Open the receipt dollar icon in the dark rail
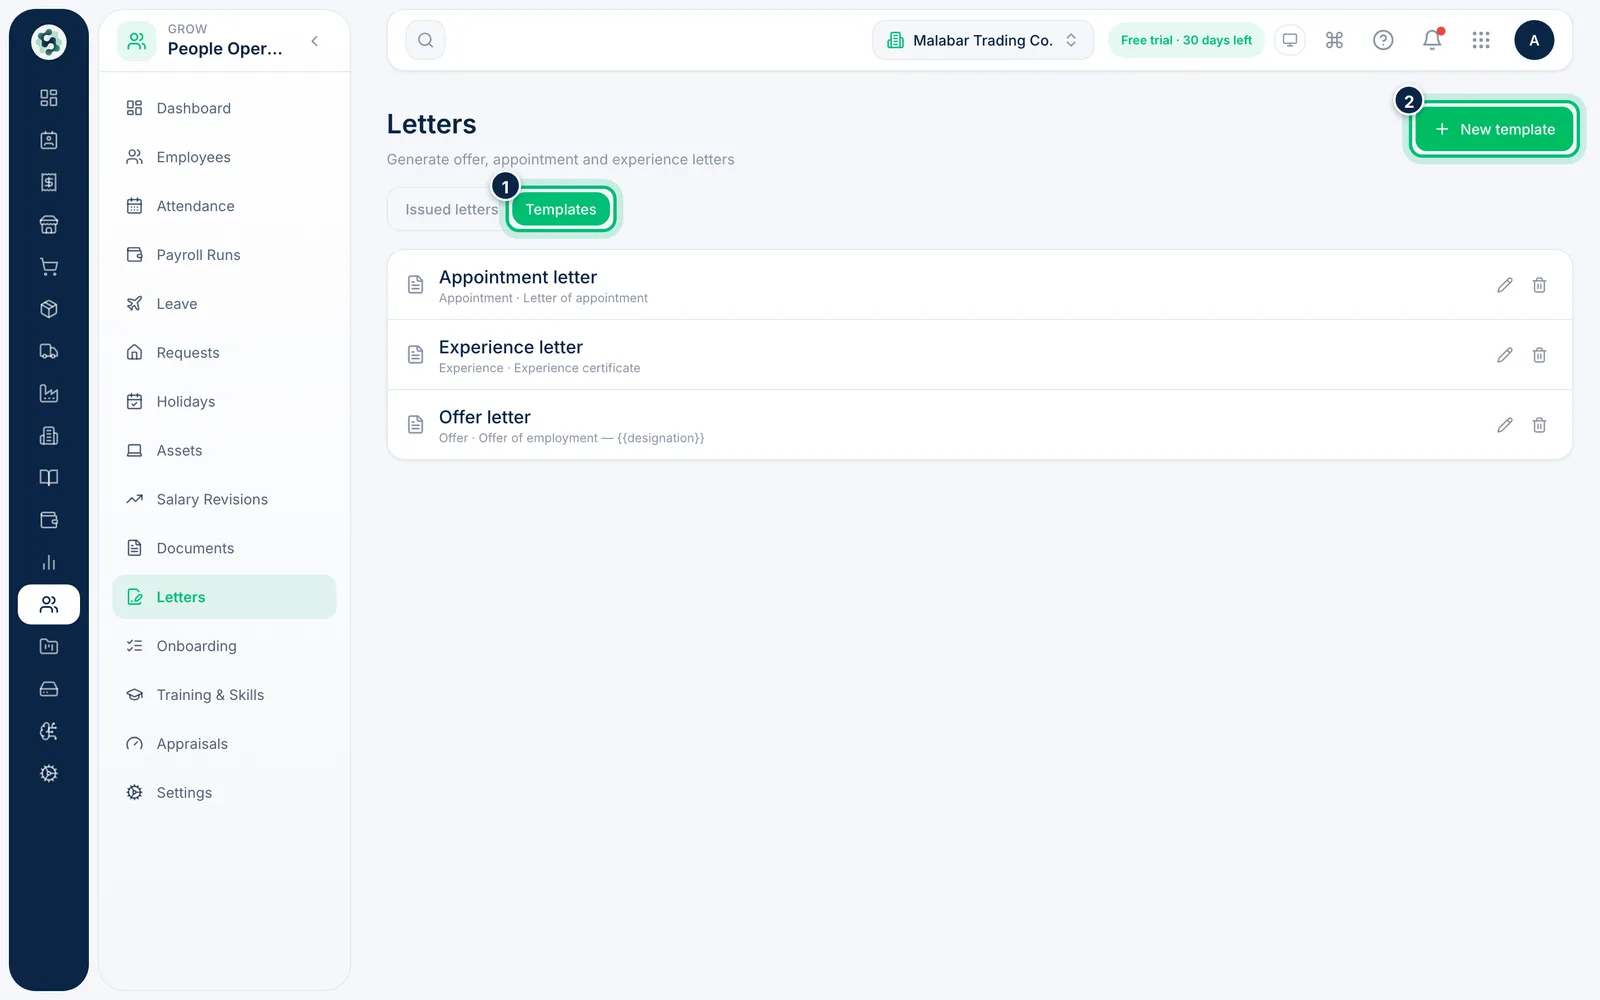The image size is (1600, 1000). point(48,182)
